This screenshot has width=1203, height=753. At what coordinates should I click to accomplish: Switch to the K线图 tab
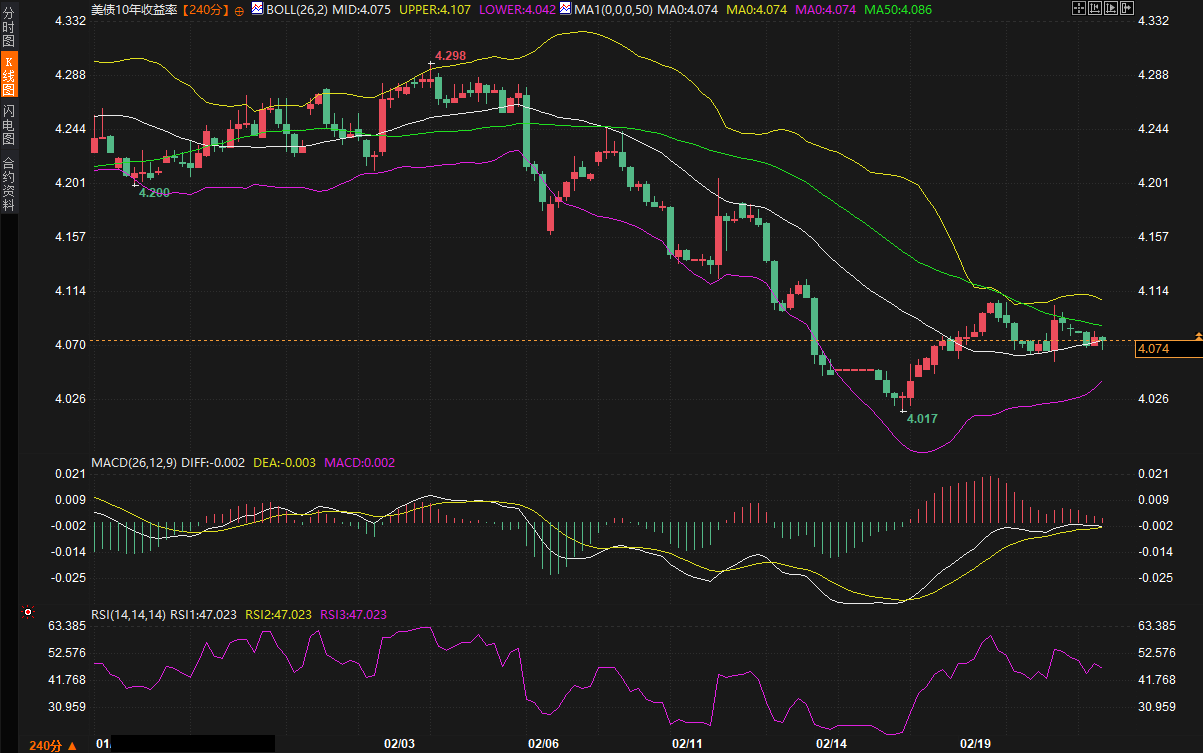click(8, 72)
